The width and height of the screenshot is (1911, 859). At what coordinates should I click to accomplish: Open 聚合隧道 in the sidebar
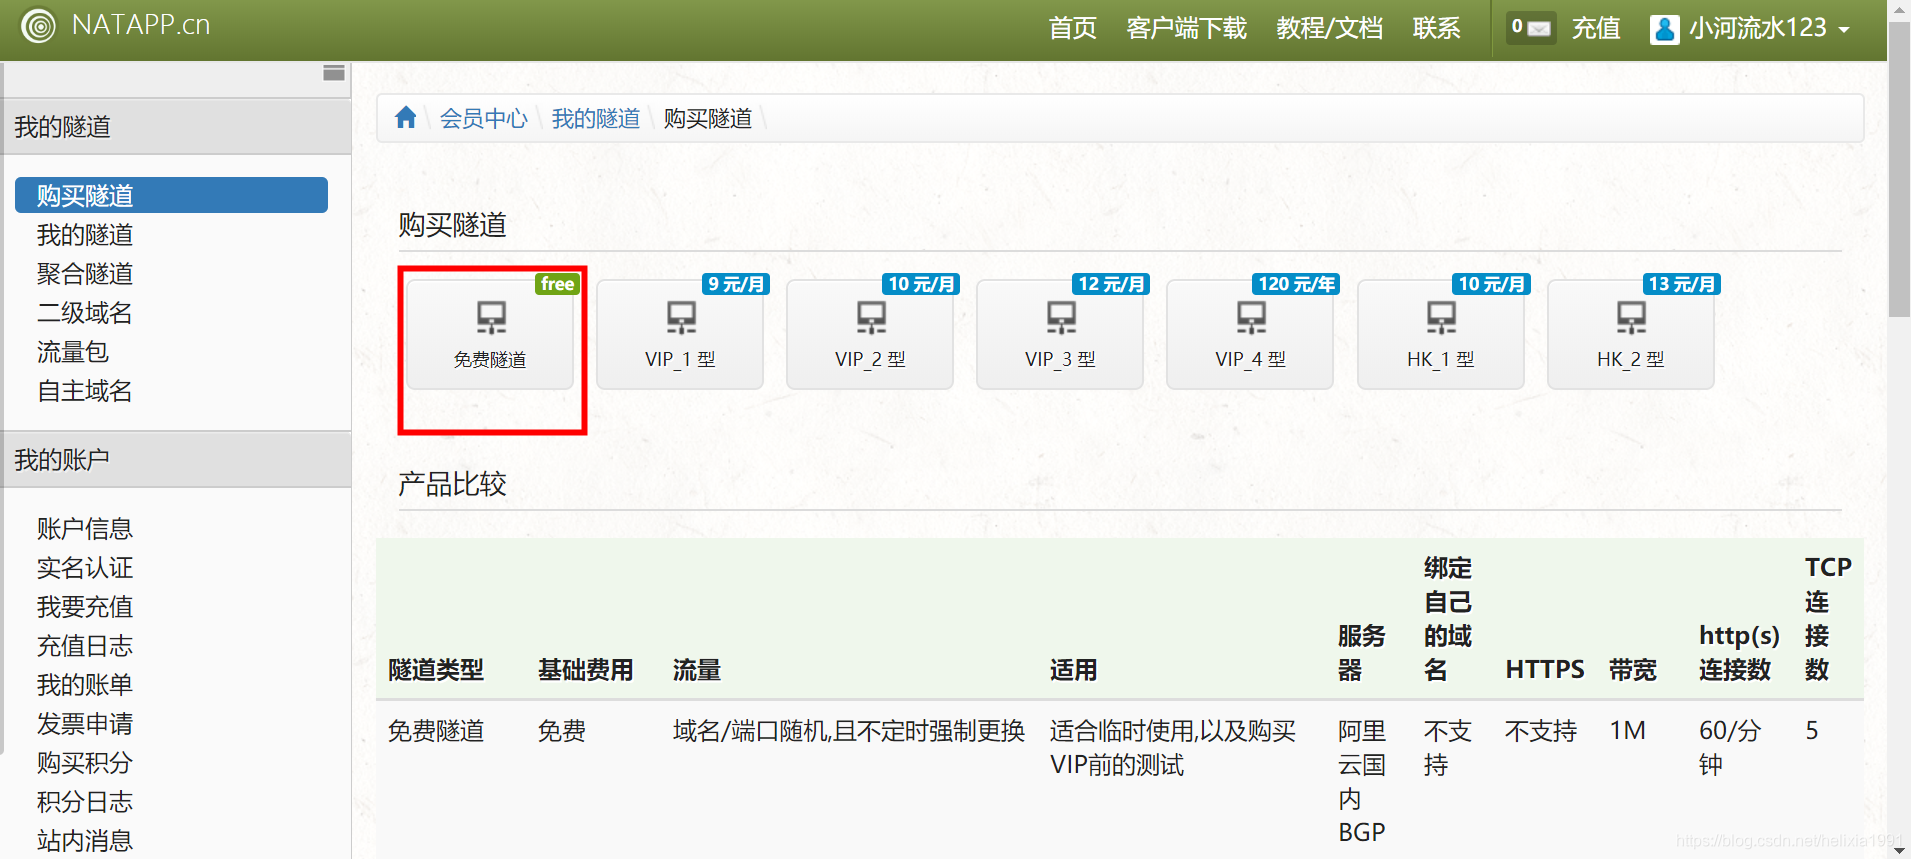pos(85,274)
